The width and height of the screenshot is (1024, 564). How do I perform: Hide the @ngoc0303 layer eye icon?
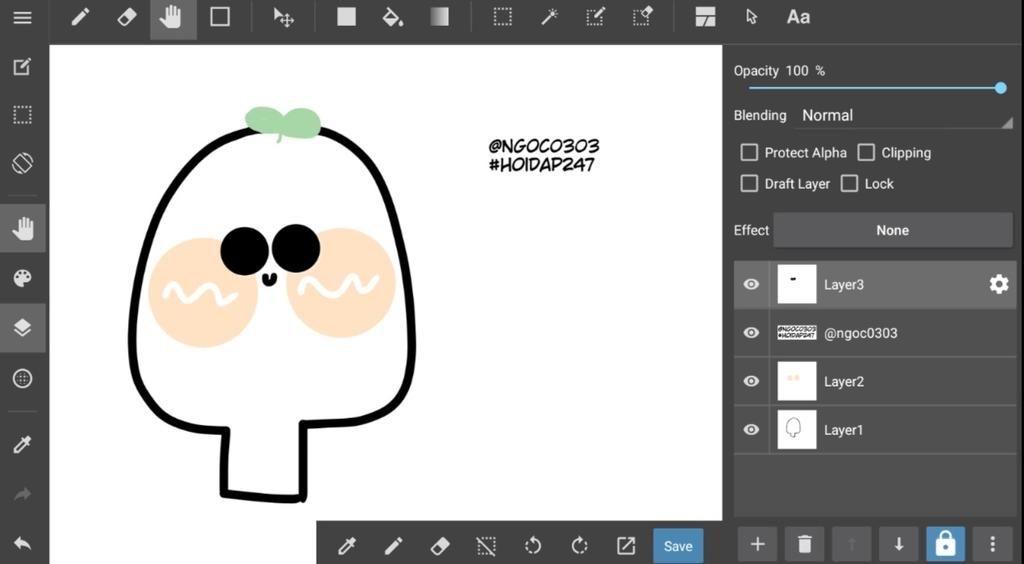[751, 333]
